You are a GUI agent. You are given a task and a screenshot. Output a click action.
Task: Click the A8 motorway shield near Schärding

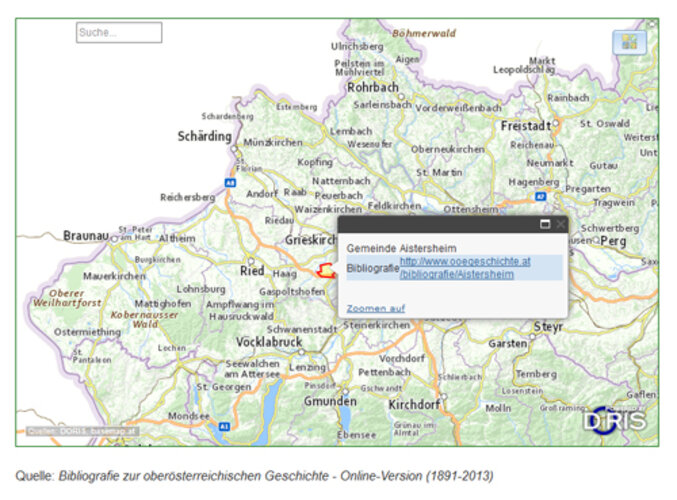click(x=230, y=183)
